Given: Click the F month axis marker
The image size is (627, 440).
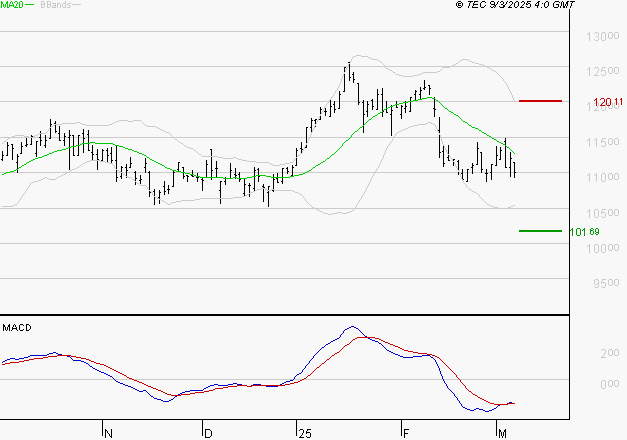Looking at the screenshot, I should tap(406, 434).
